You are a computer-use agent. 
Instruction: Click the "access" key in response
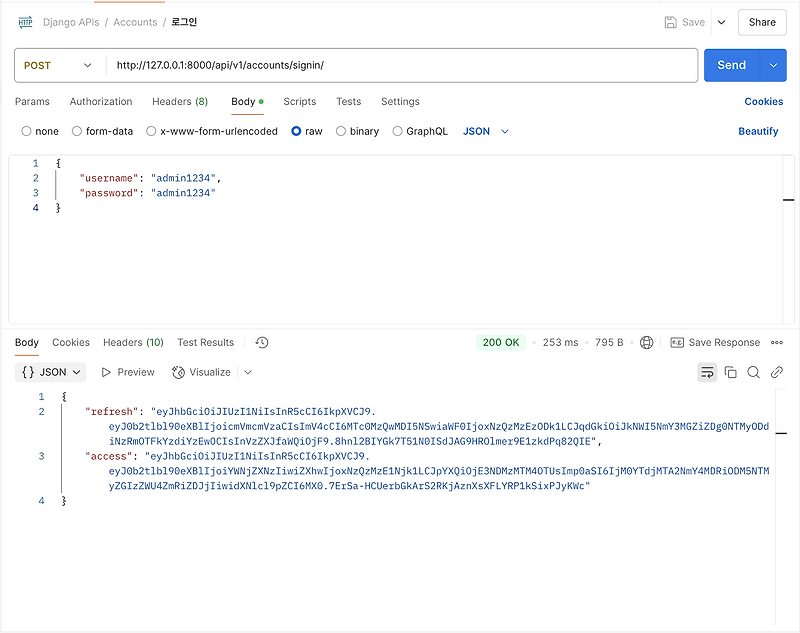109,456
